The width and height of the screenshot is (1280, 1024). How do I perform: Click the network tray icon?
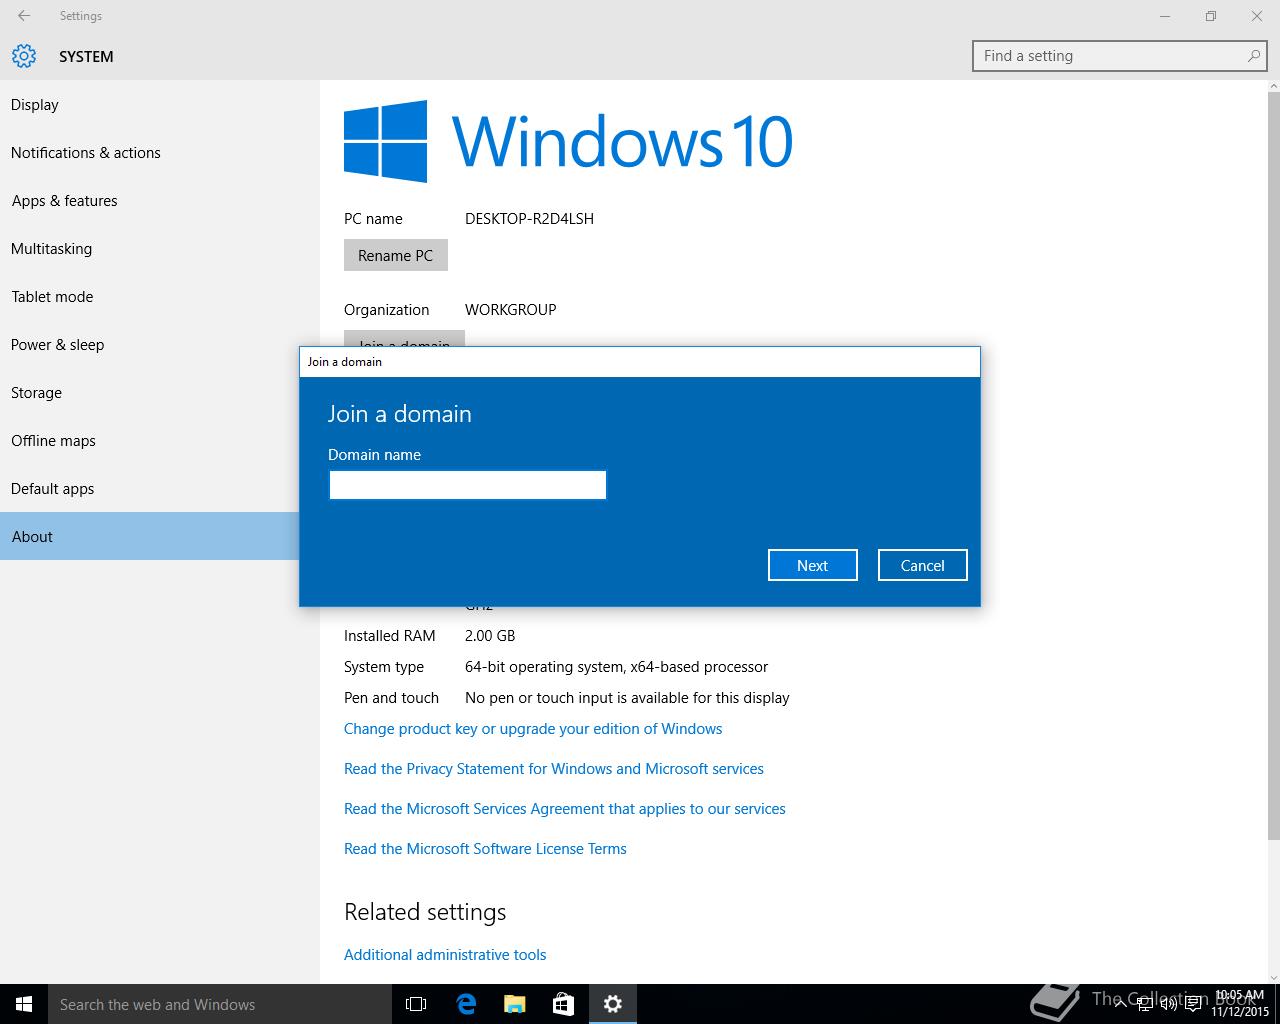tap(1145, 1004)
